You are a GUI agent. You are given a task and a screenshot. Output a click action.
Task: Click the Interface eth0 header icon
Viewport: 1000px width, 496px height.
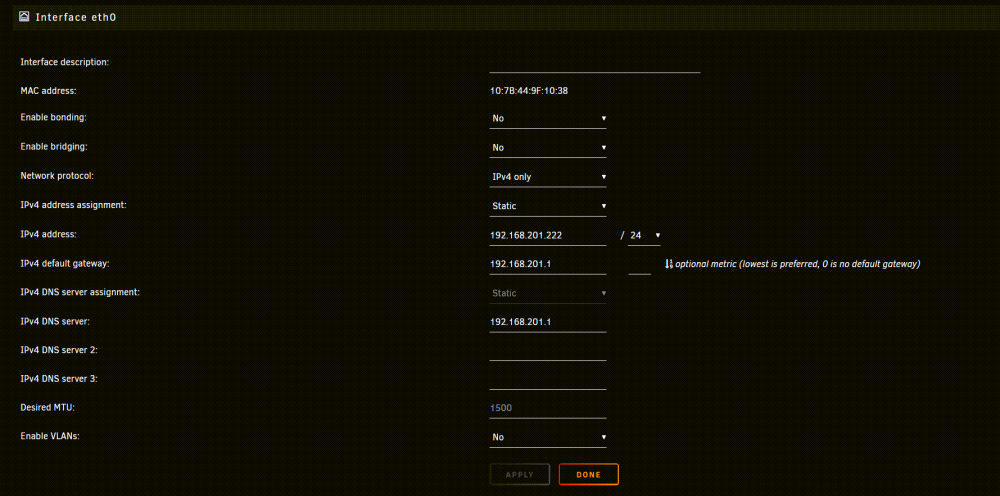[x=24, y=17]
